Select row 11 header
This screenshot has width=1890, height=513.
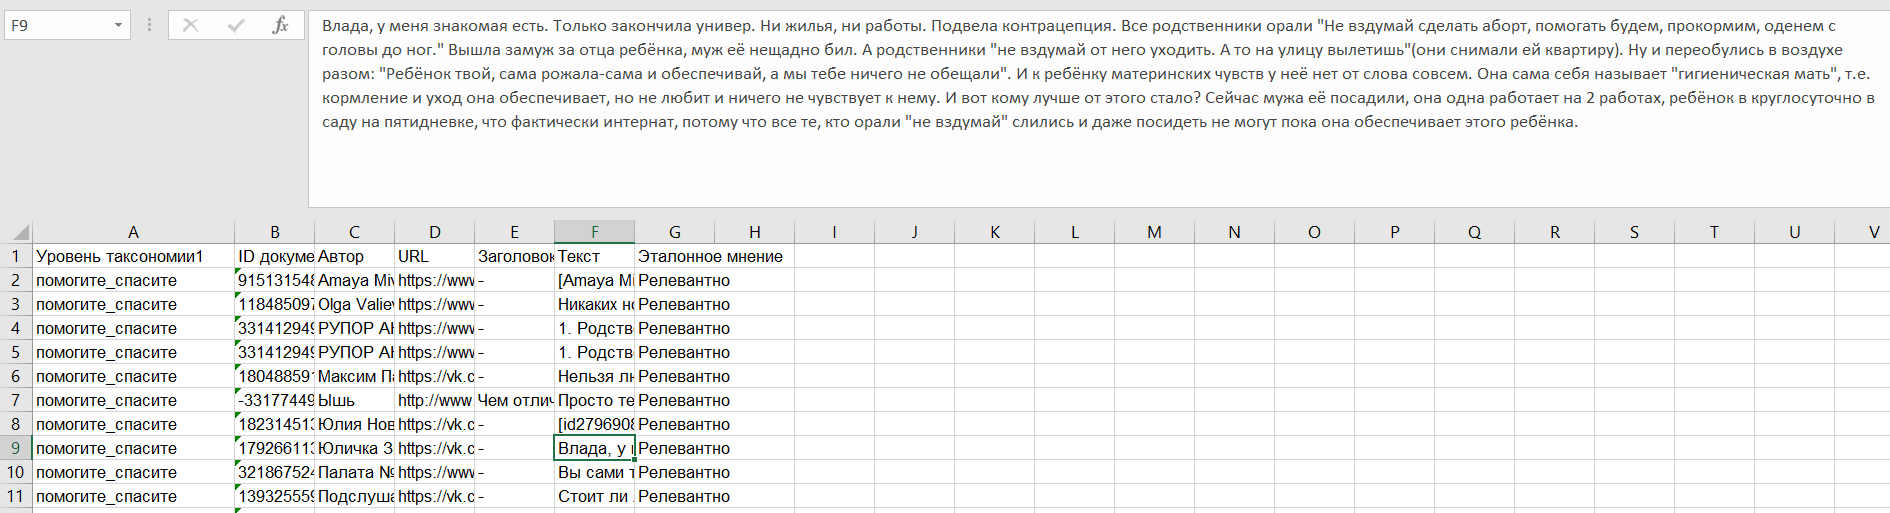(16, 496)
